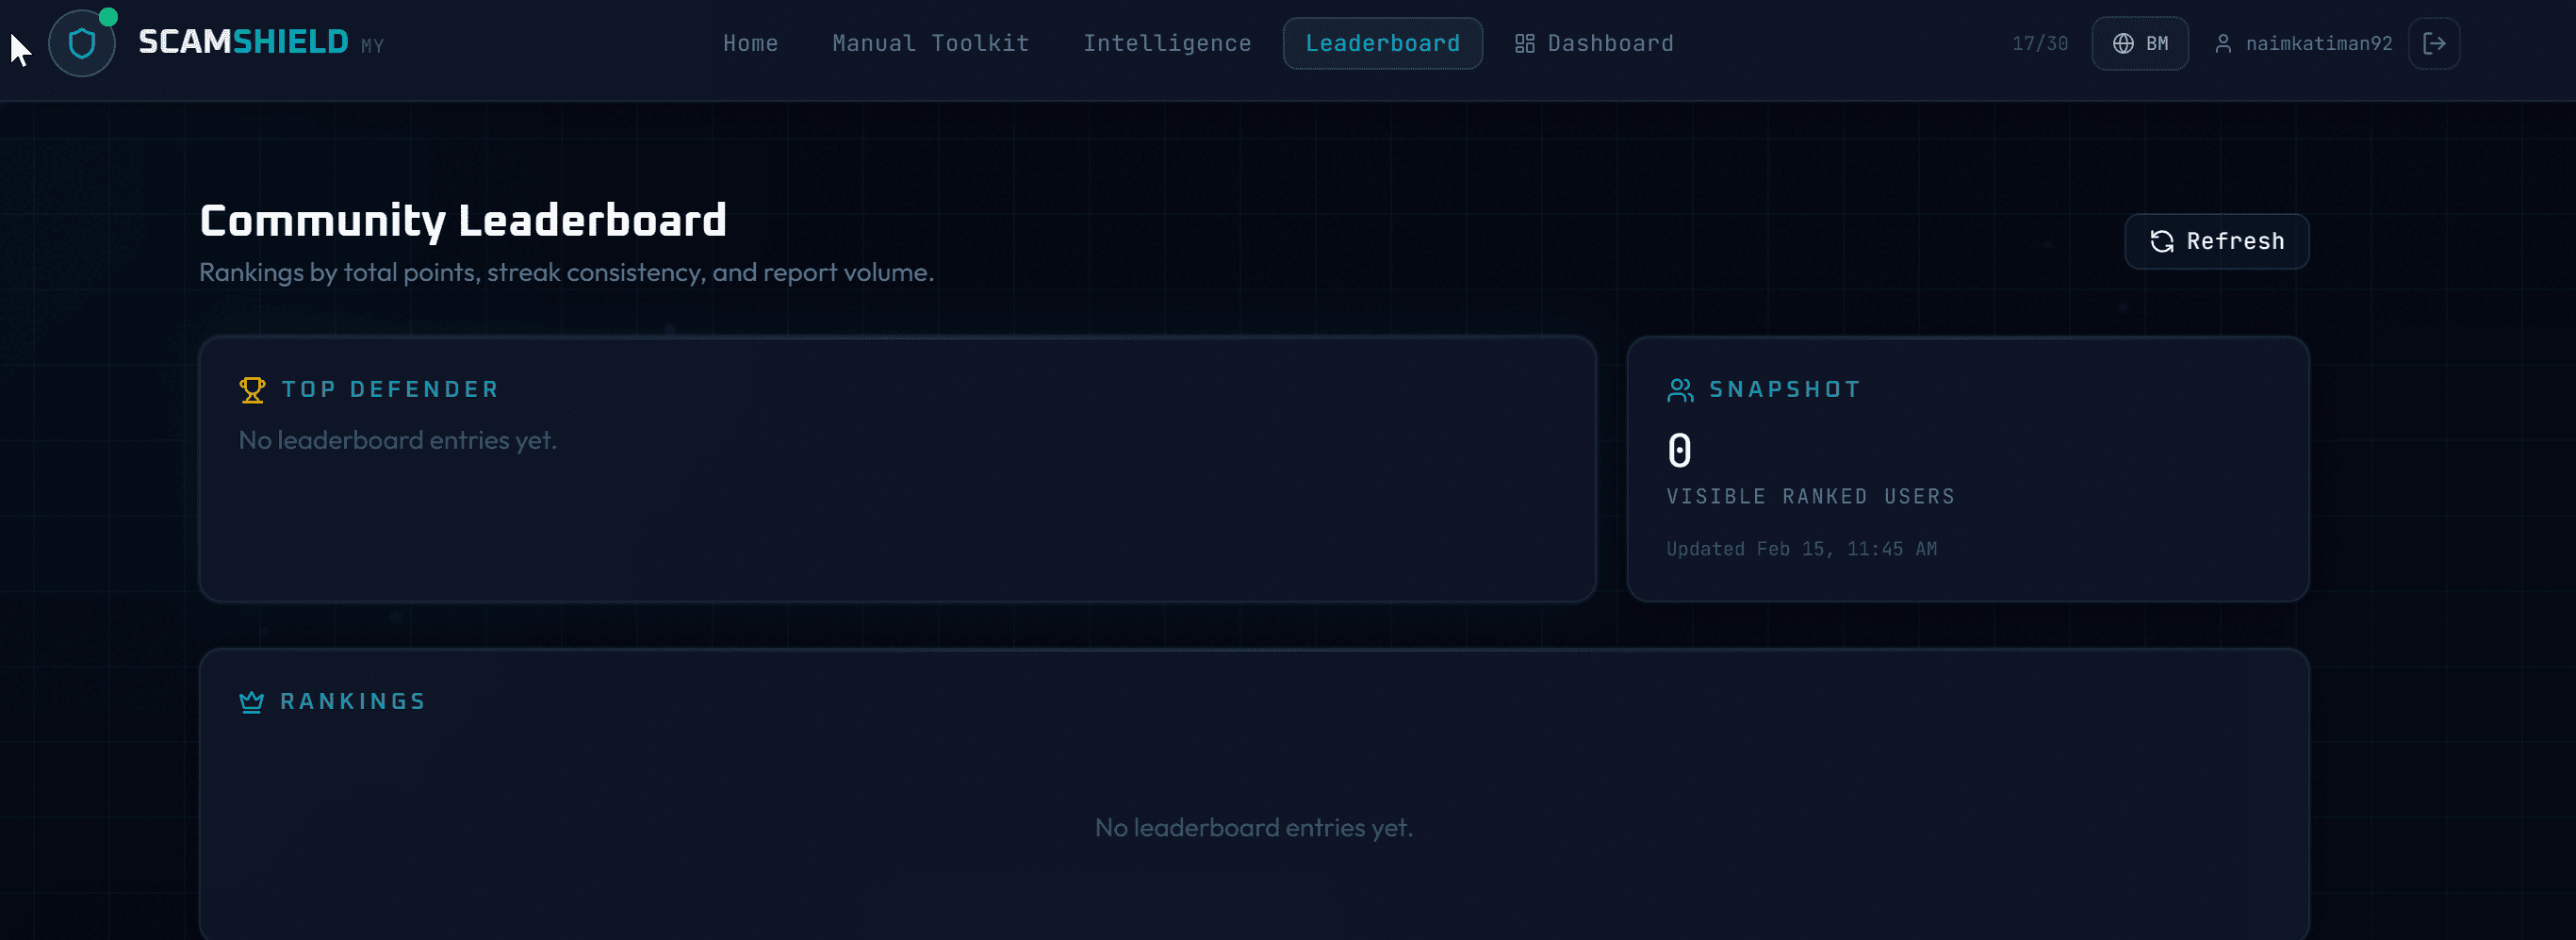2576x940 pixels.
Task: Open the Home navigation item
Action: click(750, 43)
